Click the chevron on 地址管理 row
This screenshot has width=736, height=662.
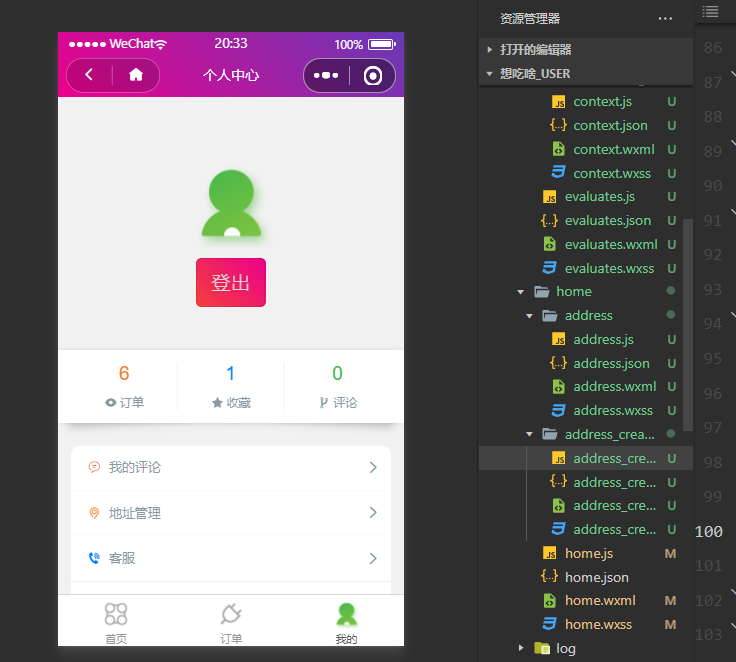[x=373, y=513]
